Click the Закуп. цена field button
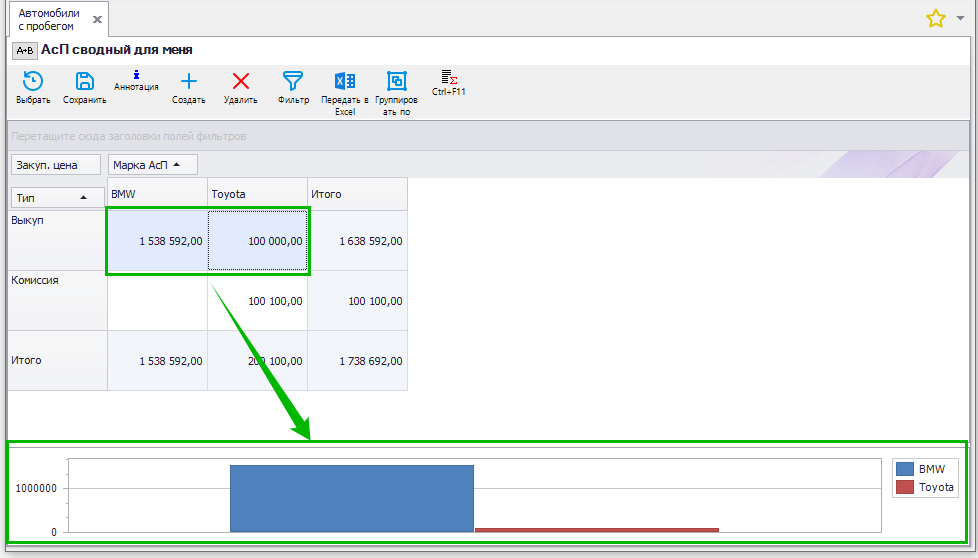Image resolution: width=978 pixels, height=558 pixels. click(55, 164)
